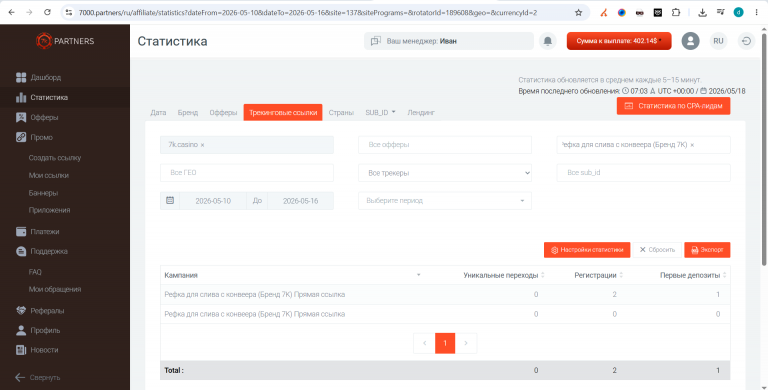Click end date field 2026-05-16
Screen dimensions: 768x390
(301, 200)
